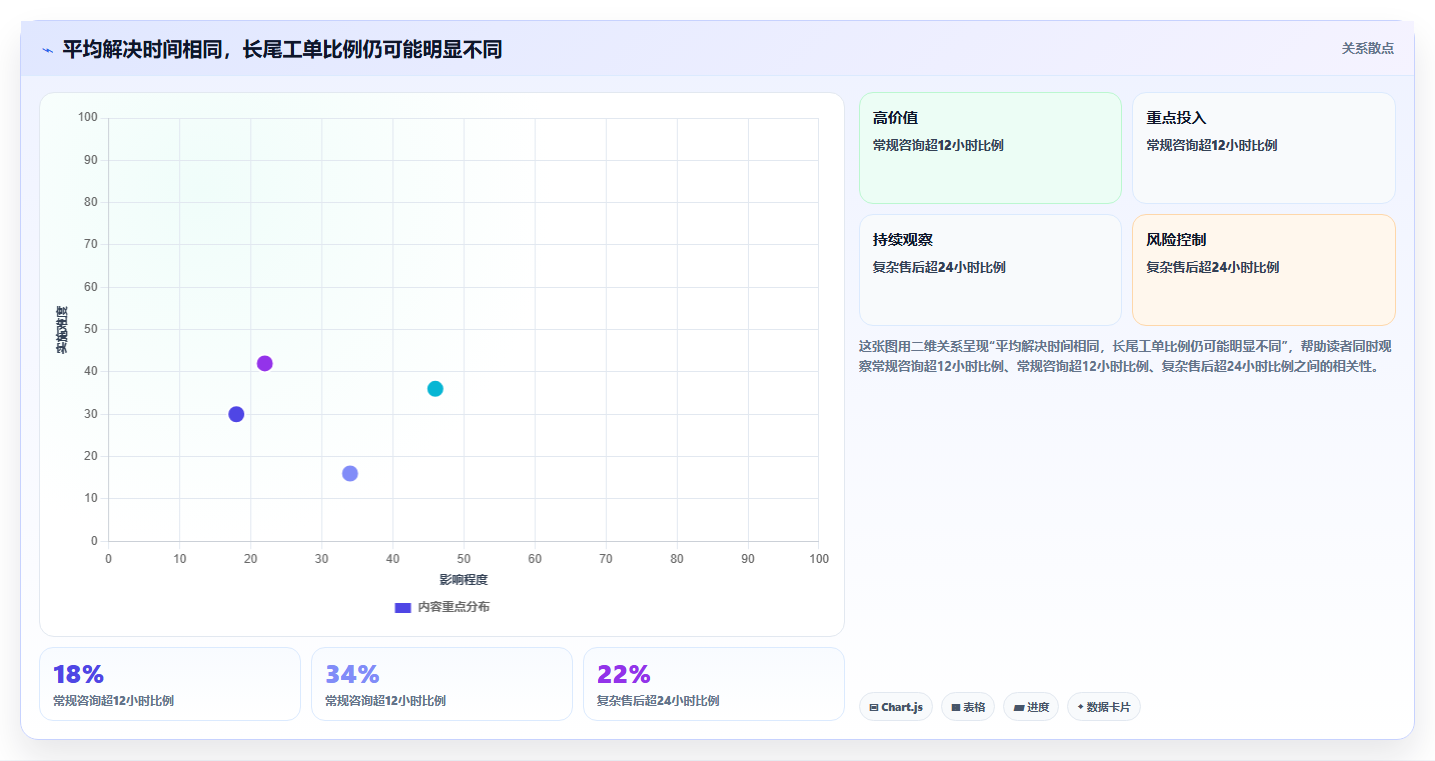Click the 影响程度 x-axis title
This screenshot has height=761, width=1435.
463,580
